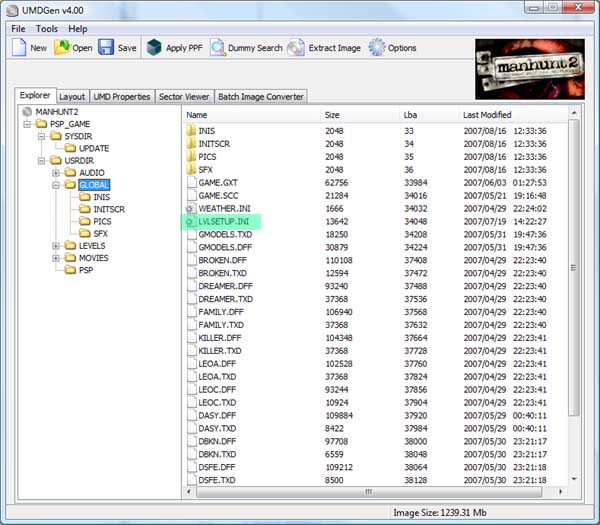Click the Open folder icon

tap(62, 47)
